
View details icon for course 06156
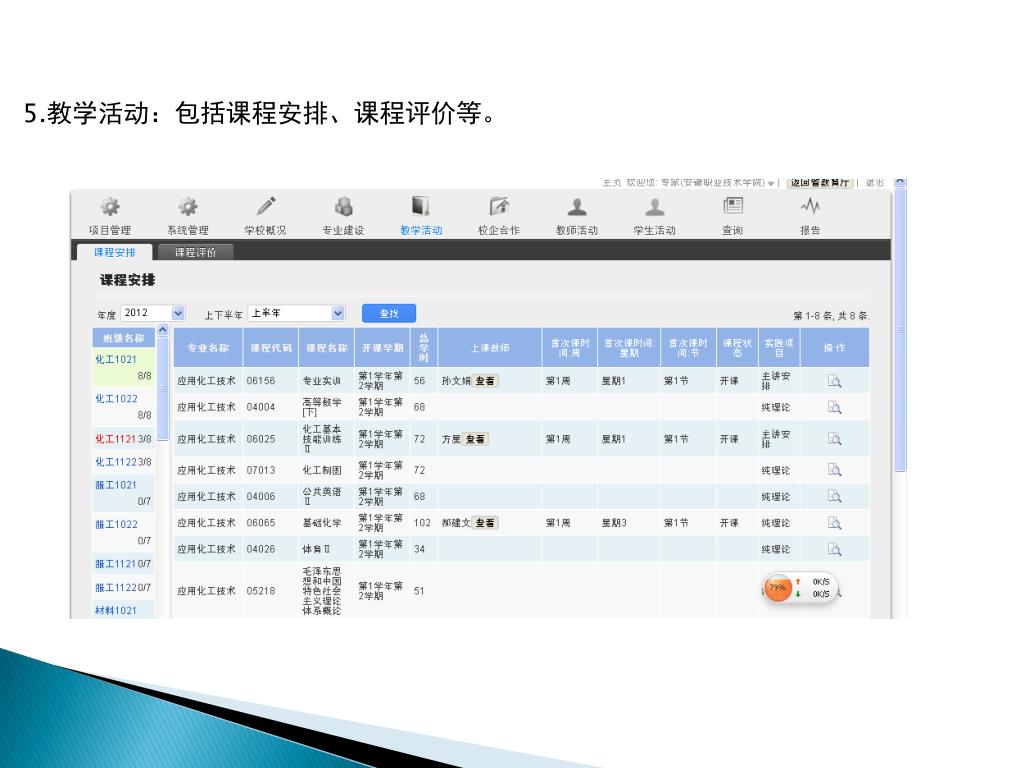(834, 381)
